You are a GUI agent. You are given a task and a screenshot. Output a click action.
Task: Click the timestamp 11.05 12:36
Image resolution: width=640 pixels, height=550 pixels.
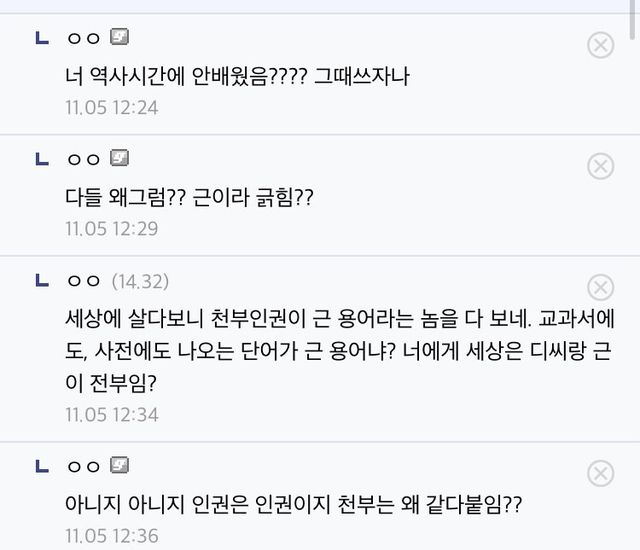pos(112,536)
